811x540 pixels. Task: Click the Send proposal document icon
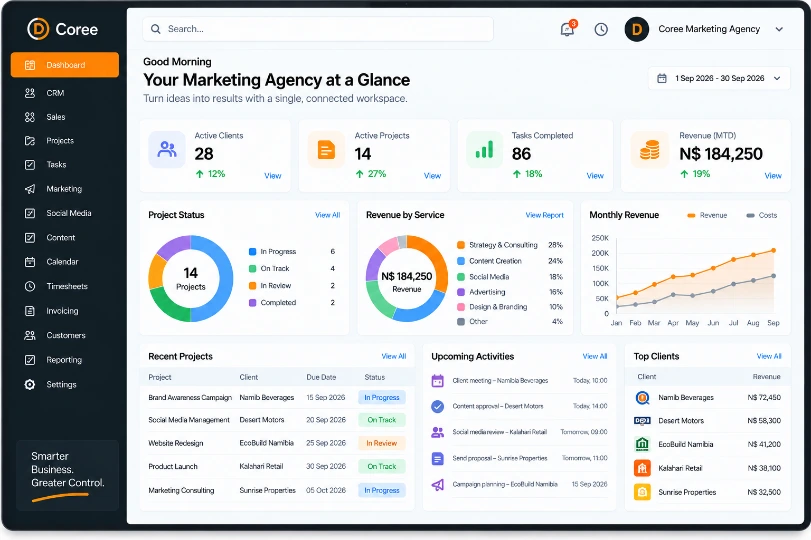[x=438, y=458]
